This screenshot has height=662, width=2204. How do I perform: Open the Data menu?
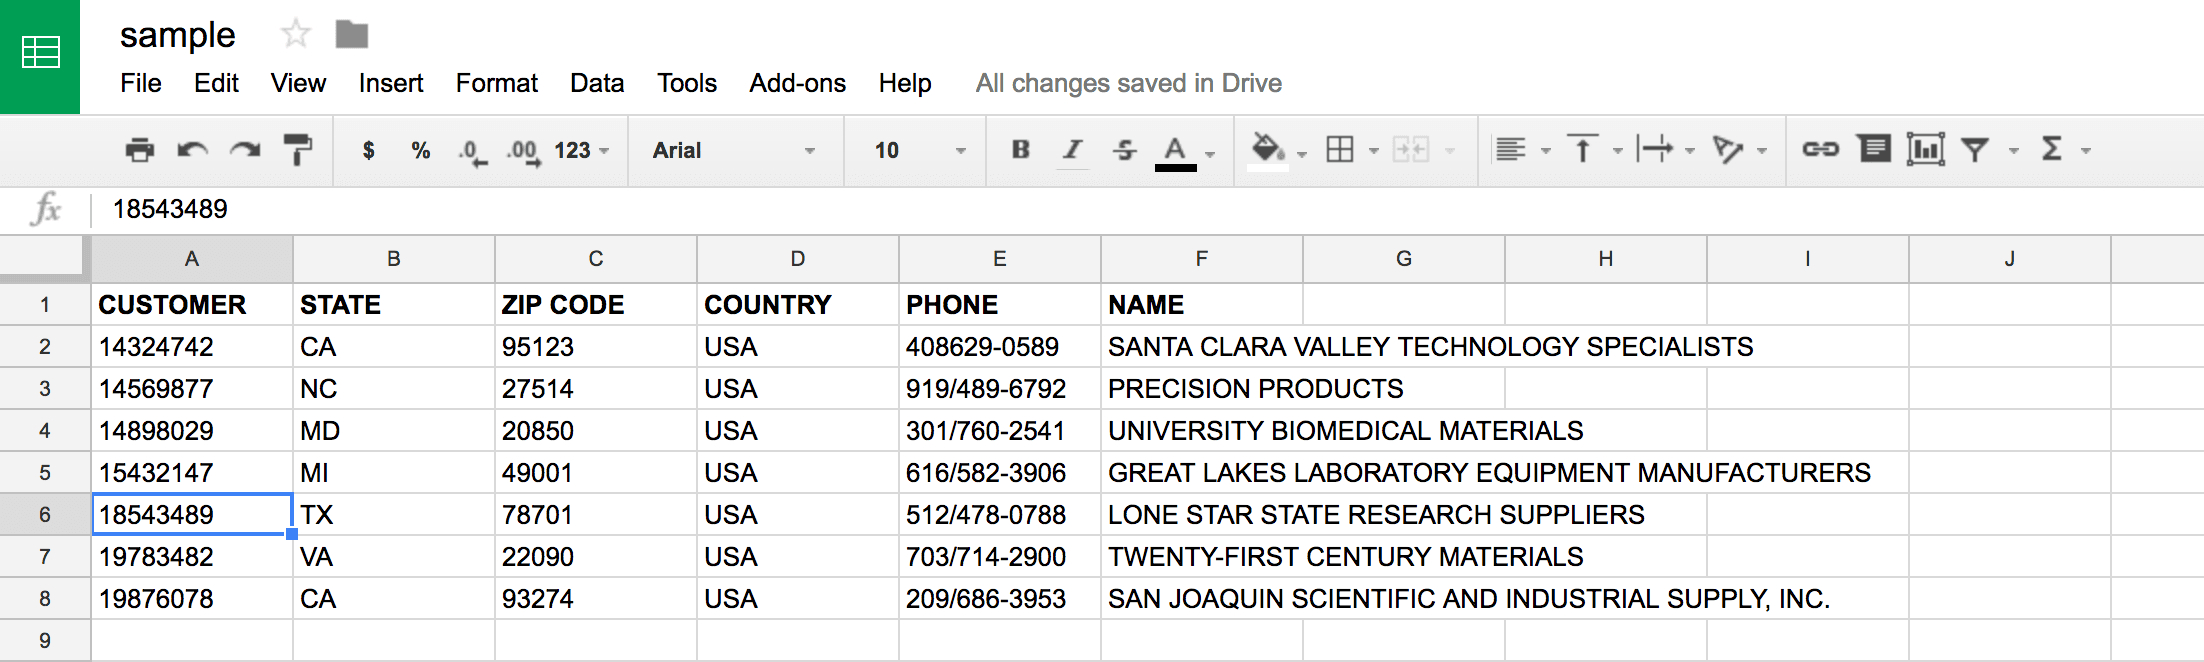click(x=596, y=84)
